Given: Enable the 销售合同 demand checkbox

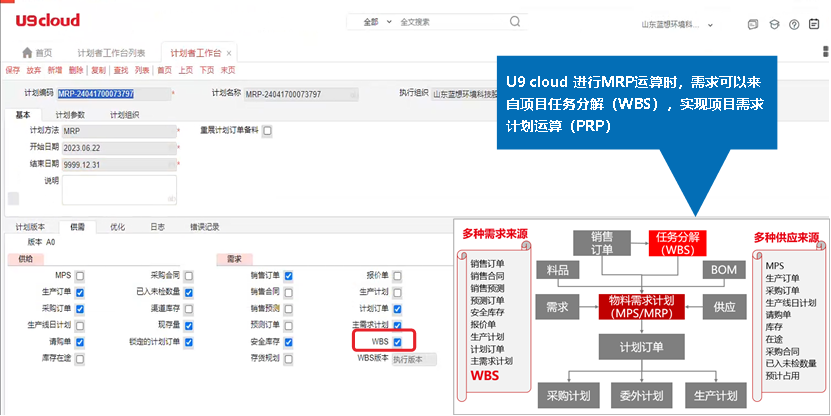Looking at the screenshot, I should point(288,293).
